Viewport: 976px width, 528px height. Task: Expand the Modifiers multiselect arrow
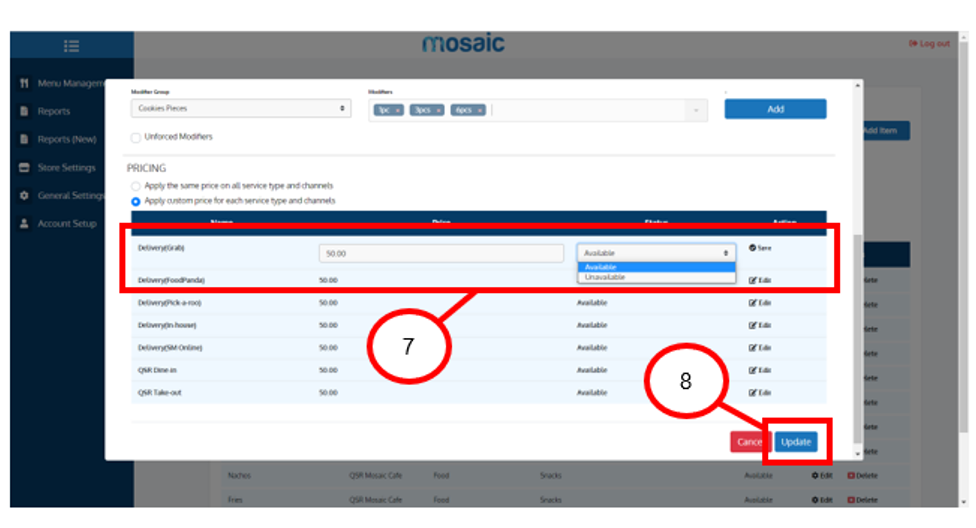point(696,110)
